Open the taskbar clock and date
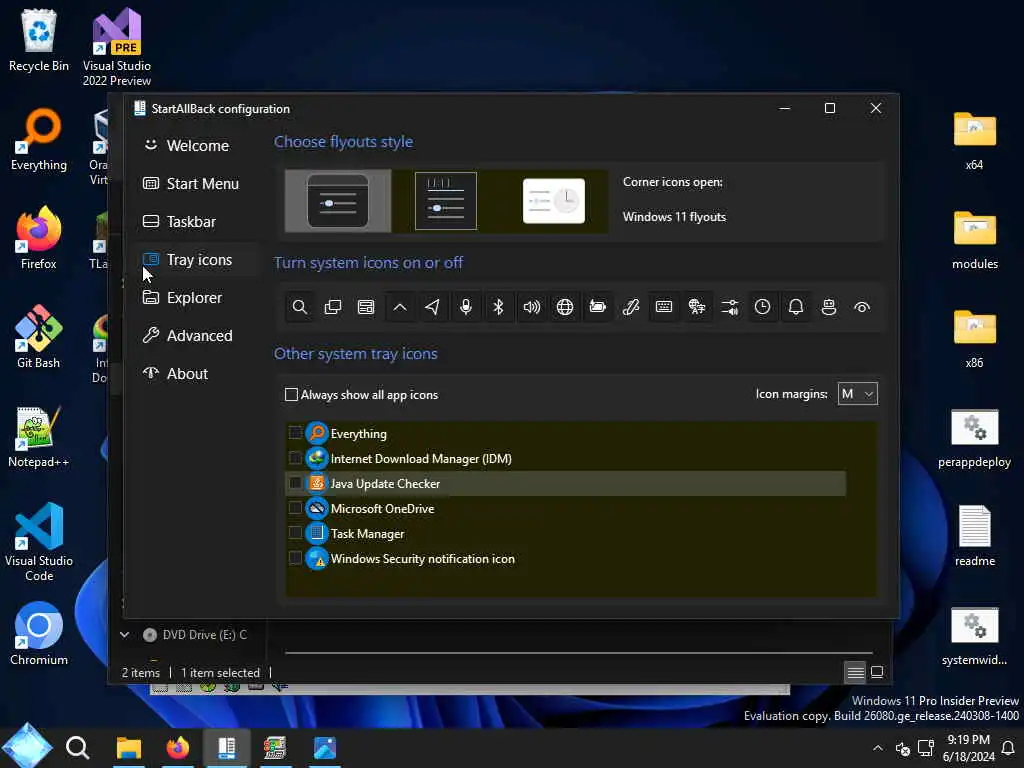Screen dimensions: 1024x768 pyautogui.click(x=968, y=748)
